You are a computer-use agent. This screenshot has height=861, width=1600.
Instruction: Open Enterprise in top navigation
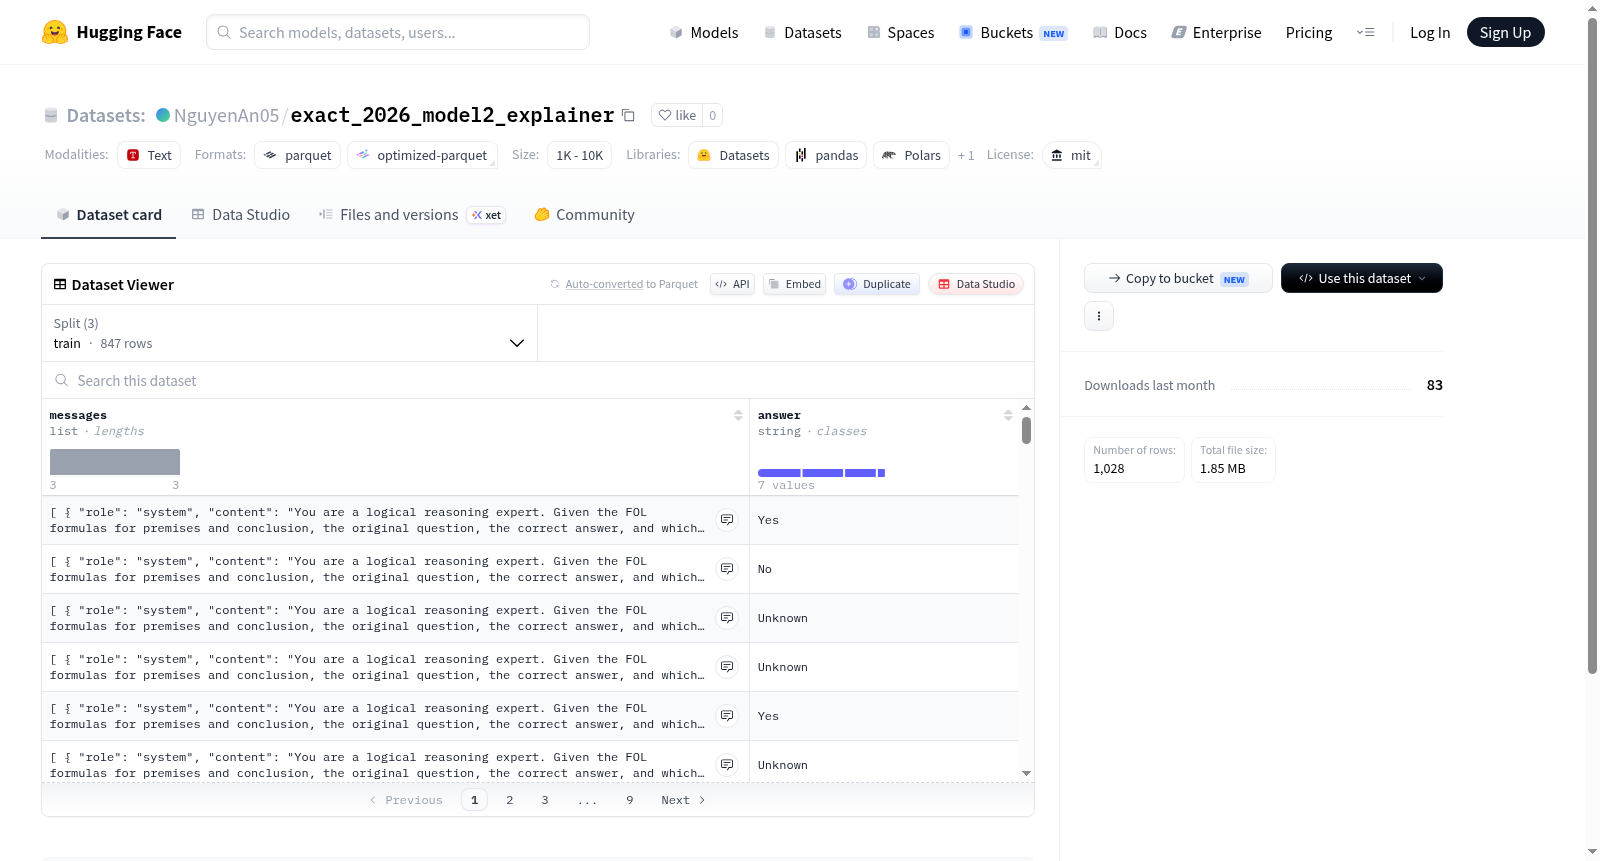(1216, 32)
